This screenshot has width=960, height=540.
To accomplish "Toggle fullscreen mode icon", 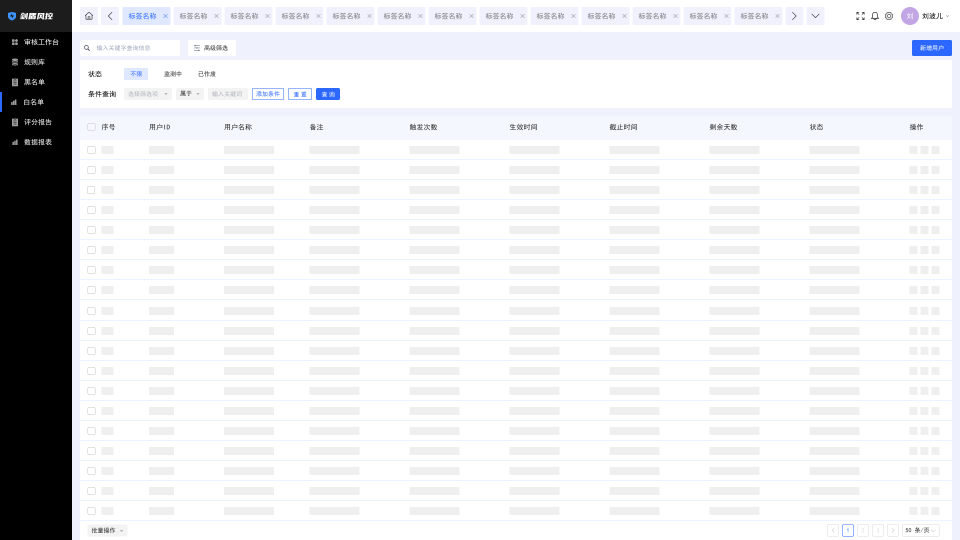I will [860, 16].
